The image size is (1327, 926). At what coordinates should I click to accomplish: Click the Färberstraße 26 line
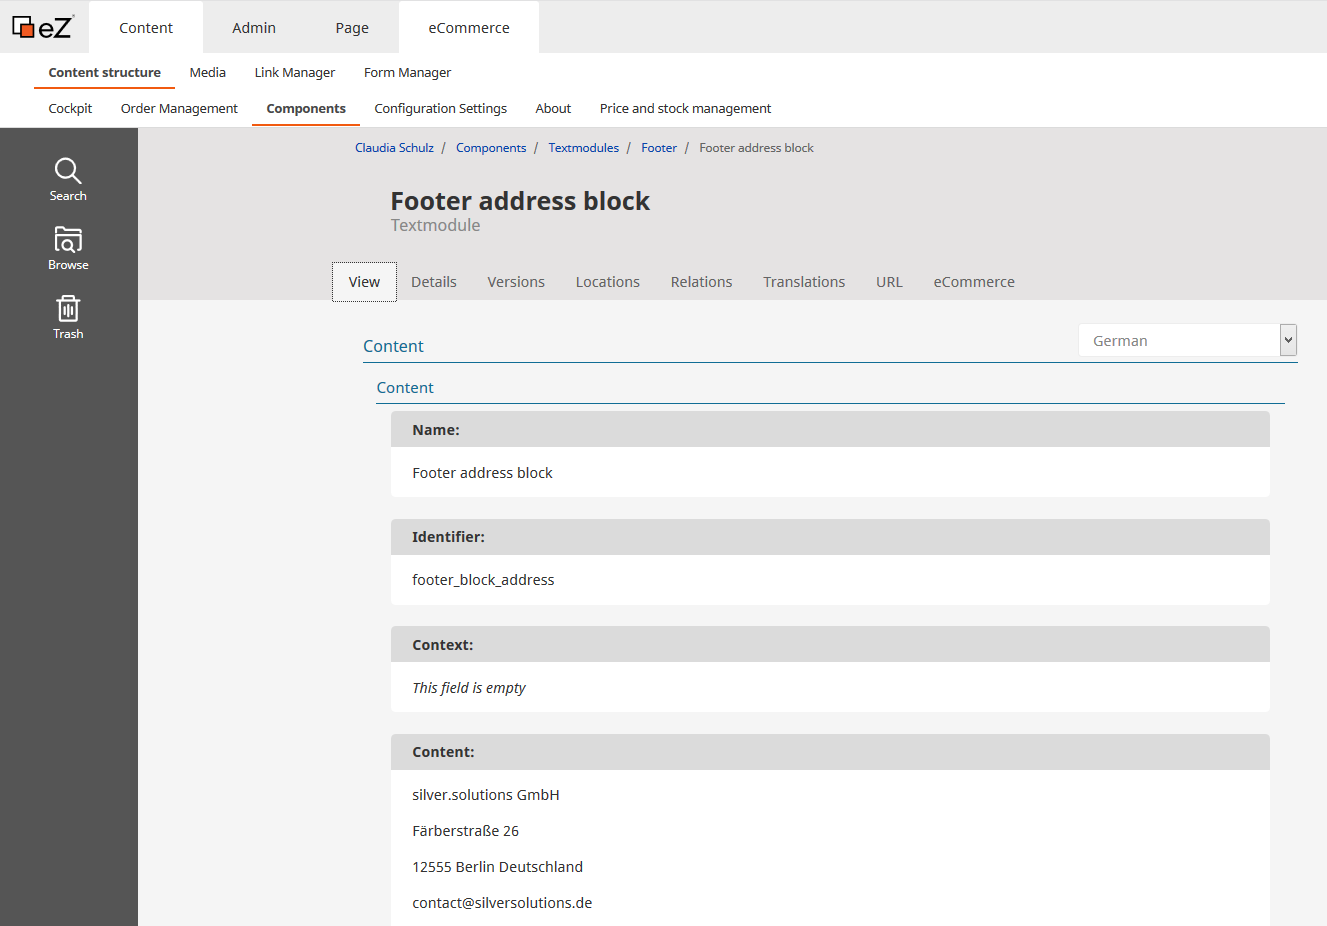[465, 831]
